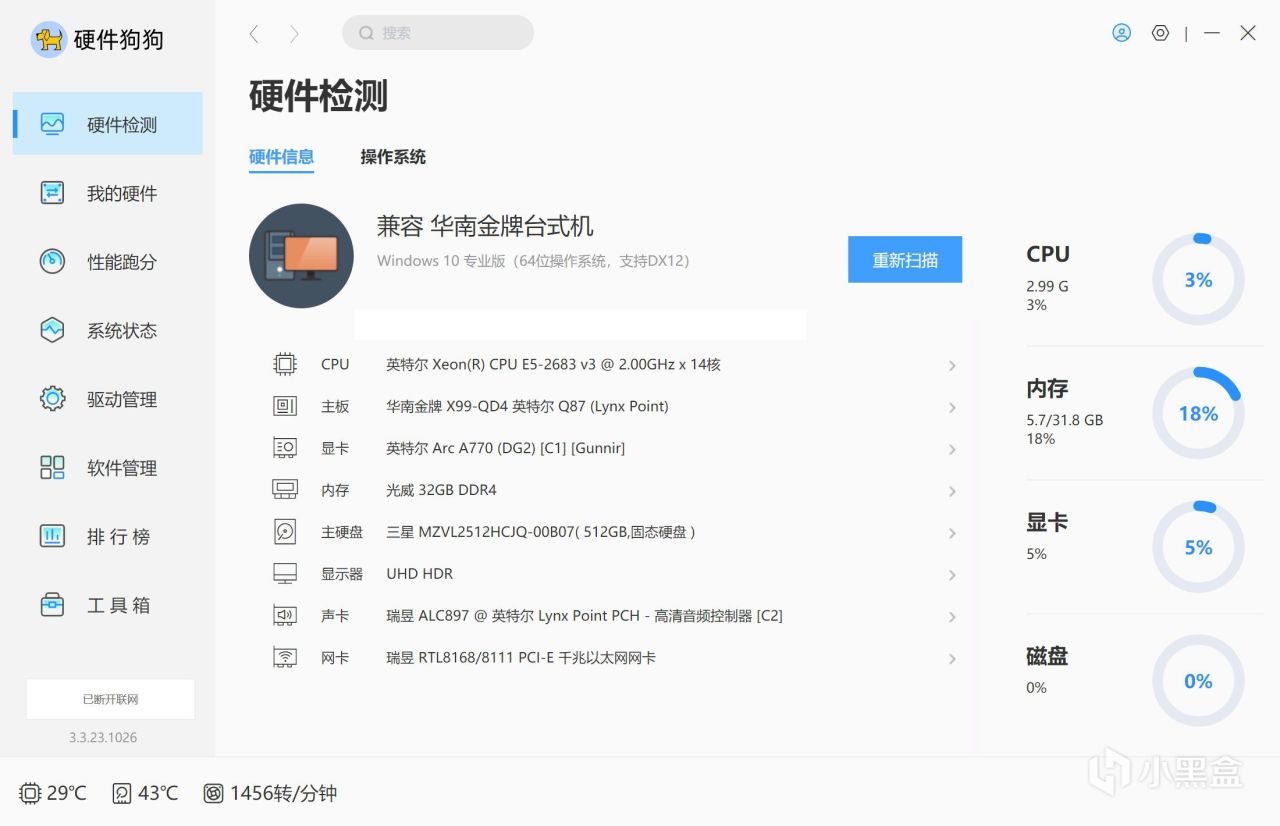Click the 磁盘 0% usage ring
Image resolution: width=1280 pixels, height=826 pixels.
[1198, 681]
